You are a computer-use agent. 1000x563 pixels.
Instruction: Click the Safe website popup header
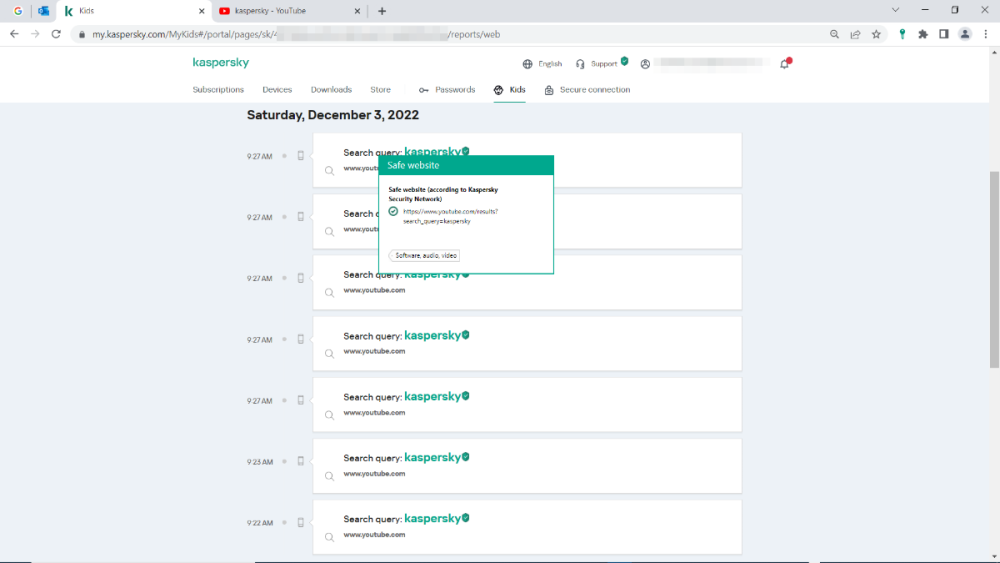466,165
